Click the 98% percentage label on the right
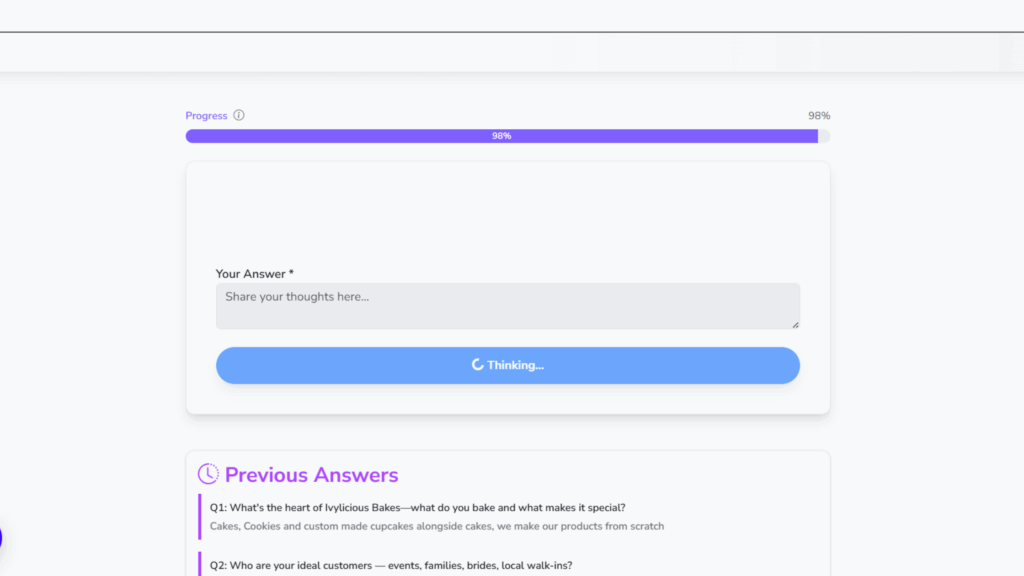This screenshot has height=576, width=1024. (x=818, y=115)
